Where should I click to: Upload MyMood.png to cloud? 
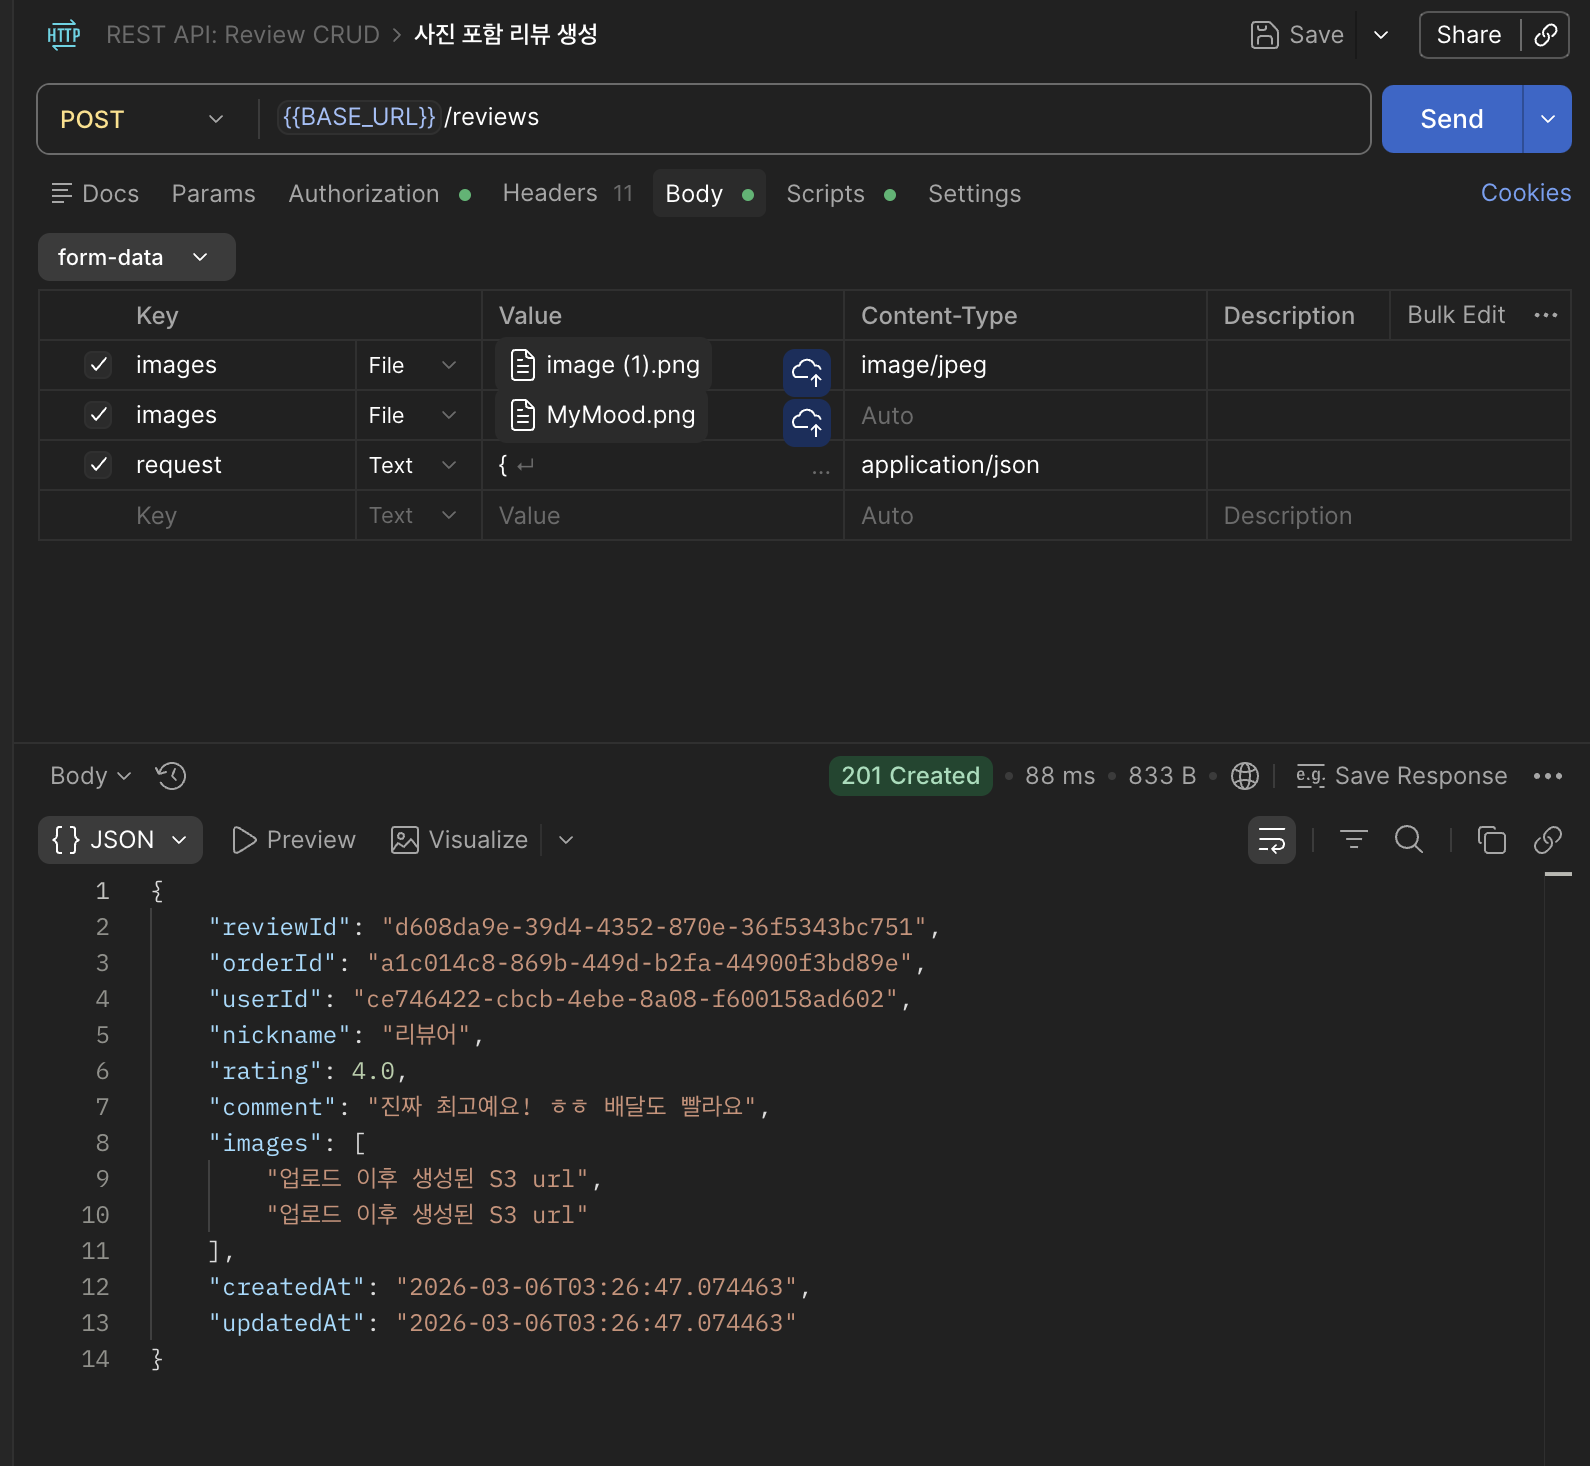tap(807, 423)
